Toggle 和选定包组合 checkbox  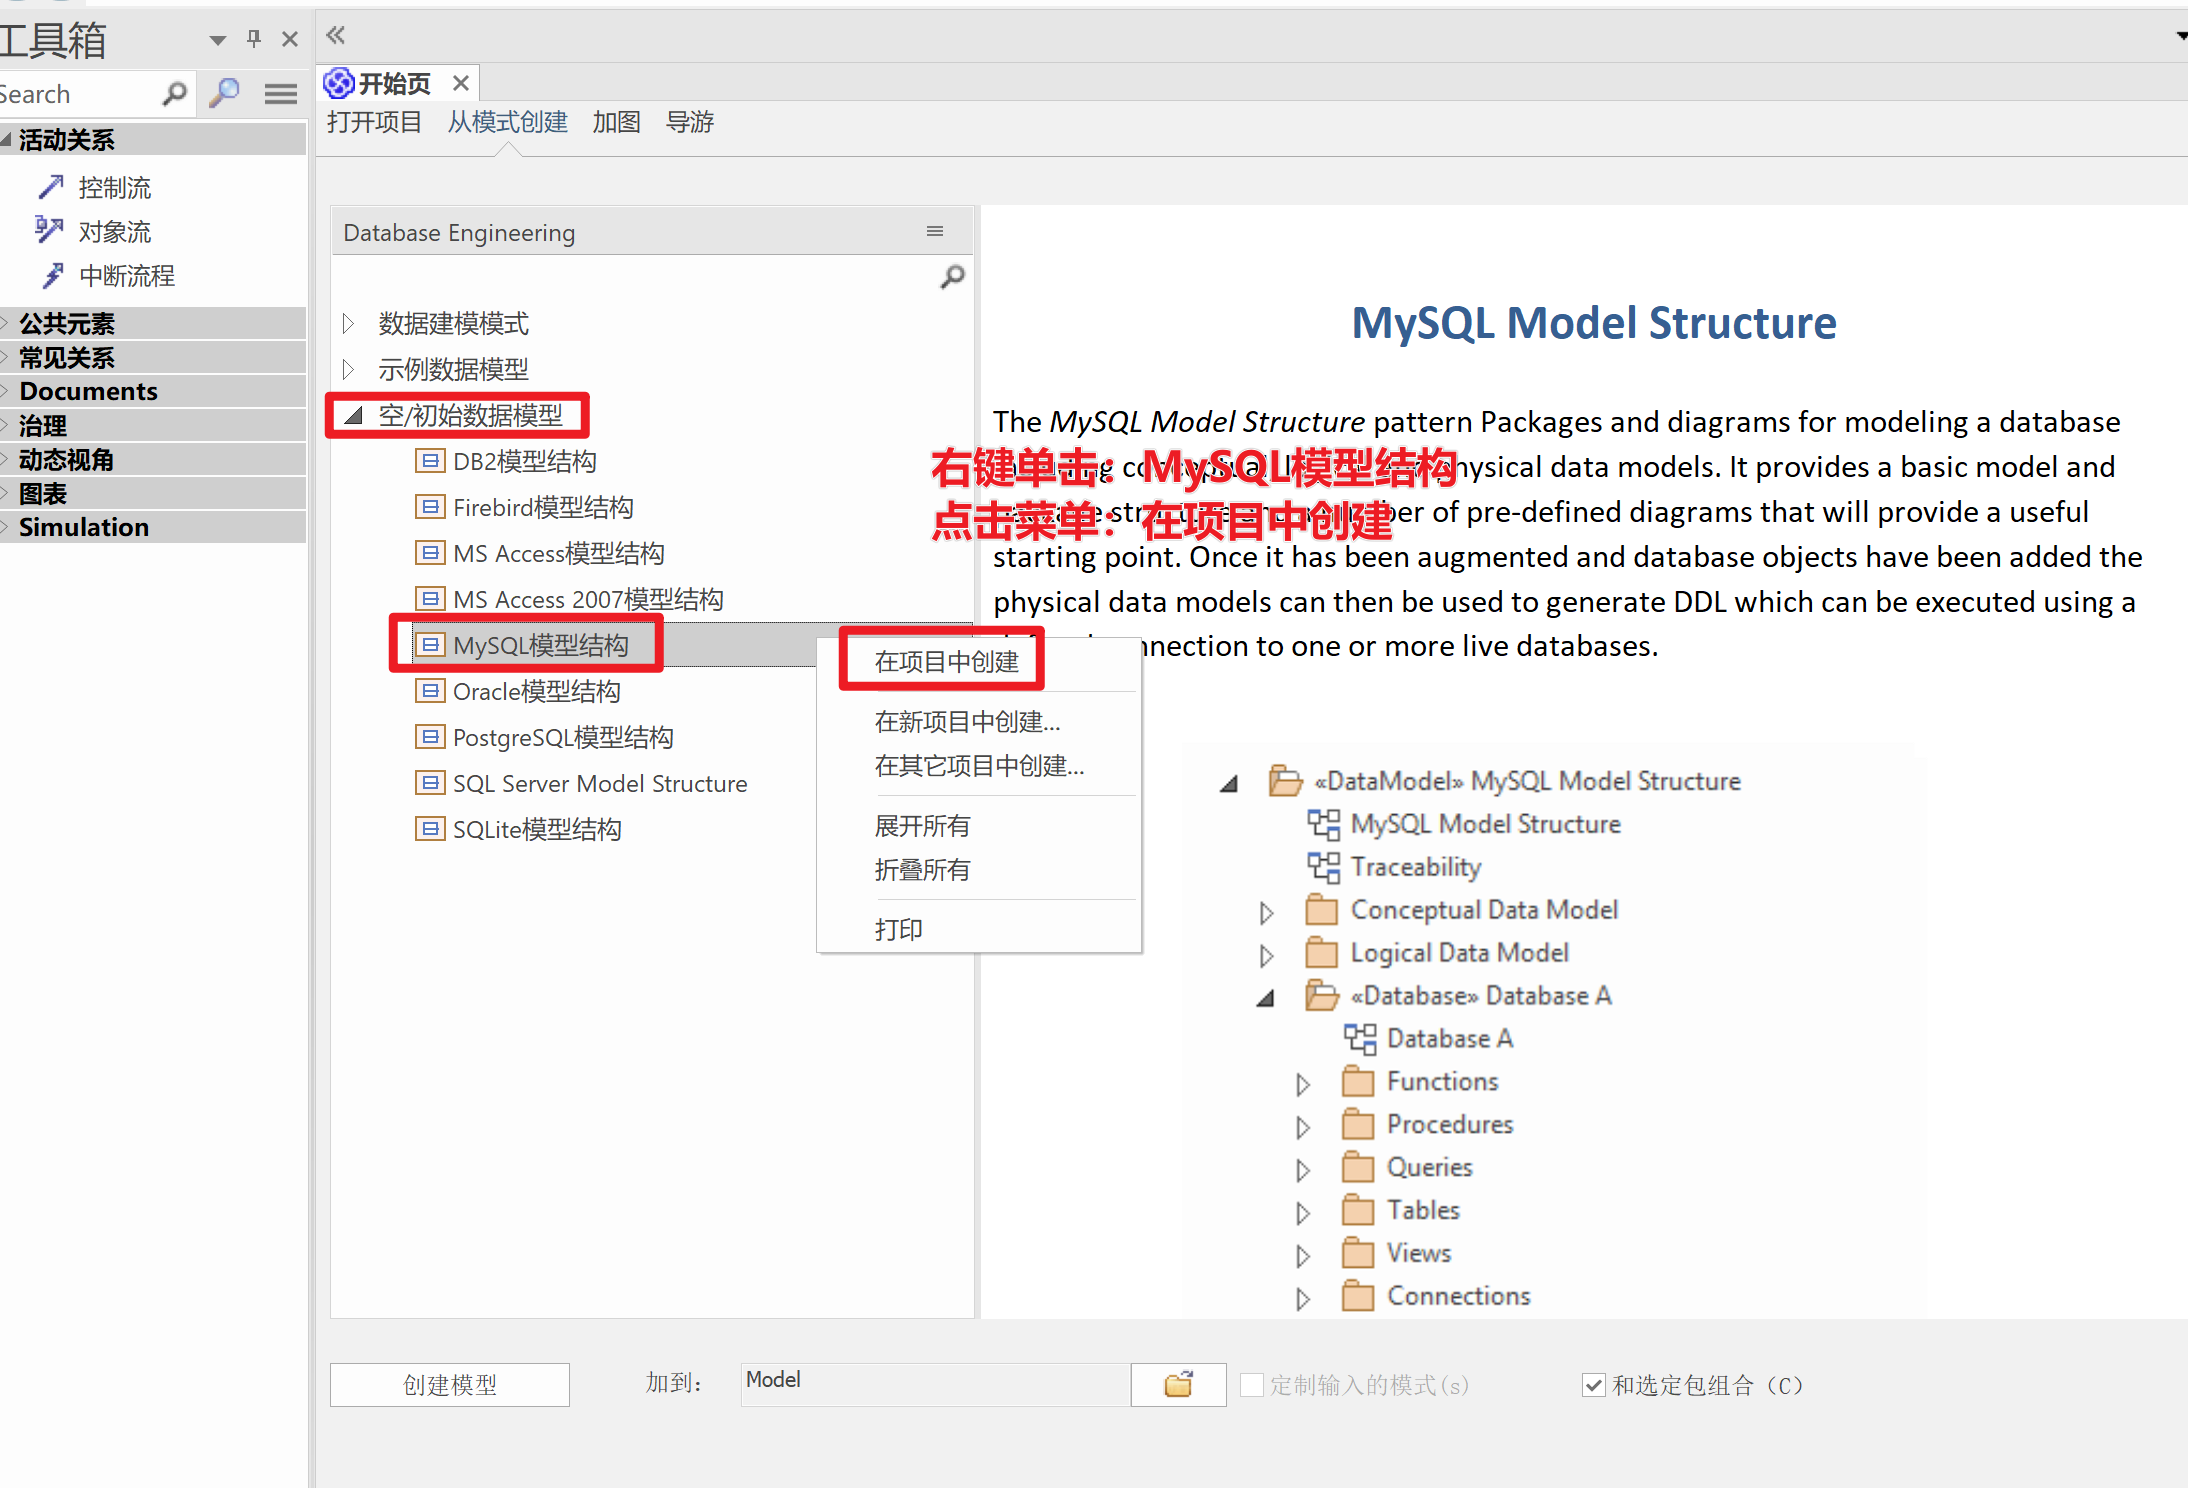pos(1594,1385)
